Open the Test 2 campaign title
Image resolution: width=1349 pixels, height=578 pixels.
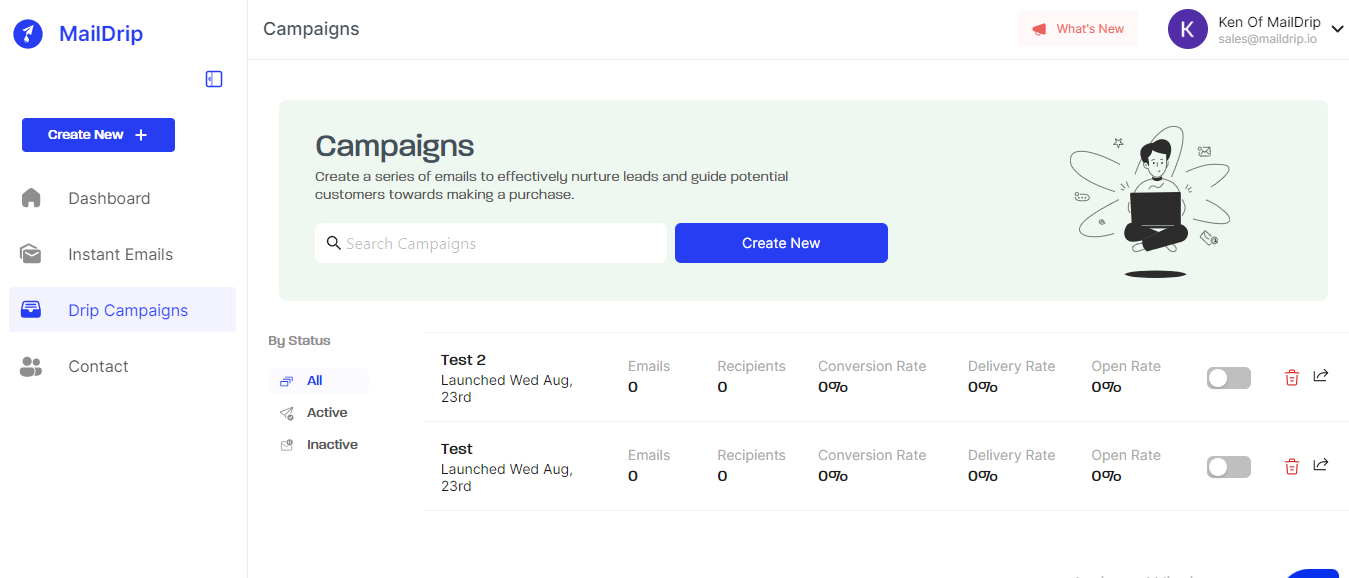(x=463, y=360)
